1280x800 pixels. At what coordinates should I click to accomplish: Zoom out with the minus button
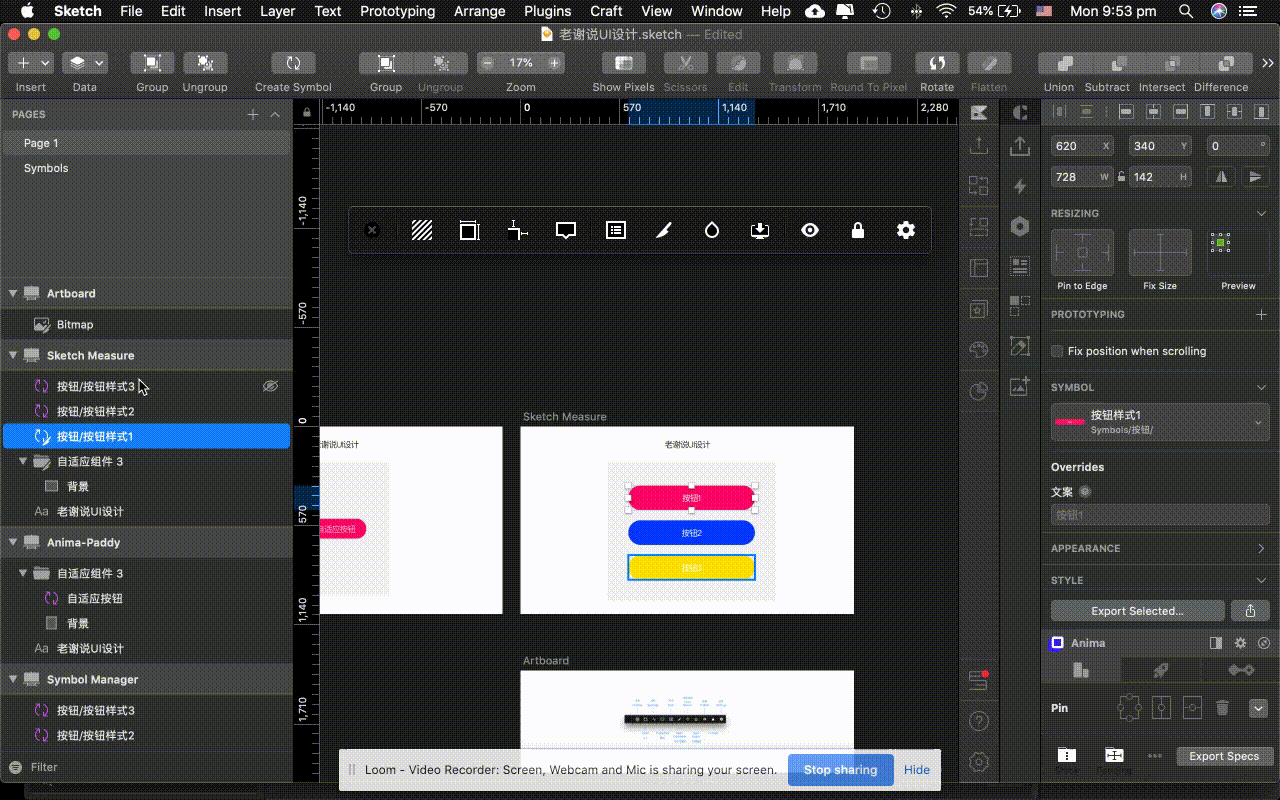(487, 63)
